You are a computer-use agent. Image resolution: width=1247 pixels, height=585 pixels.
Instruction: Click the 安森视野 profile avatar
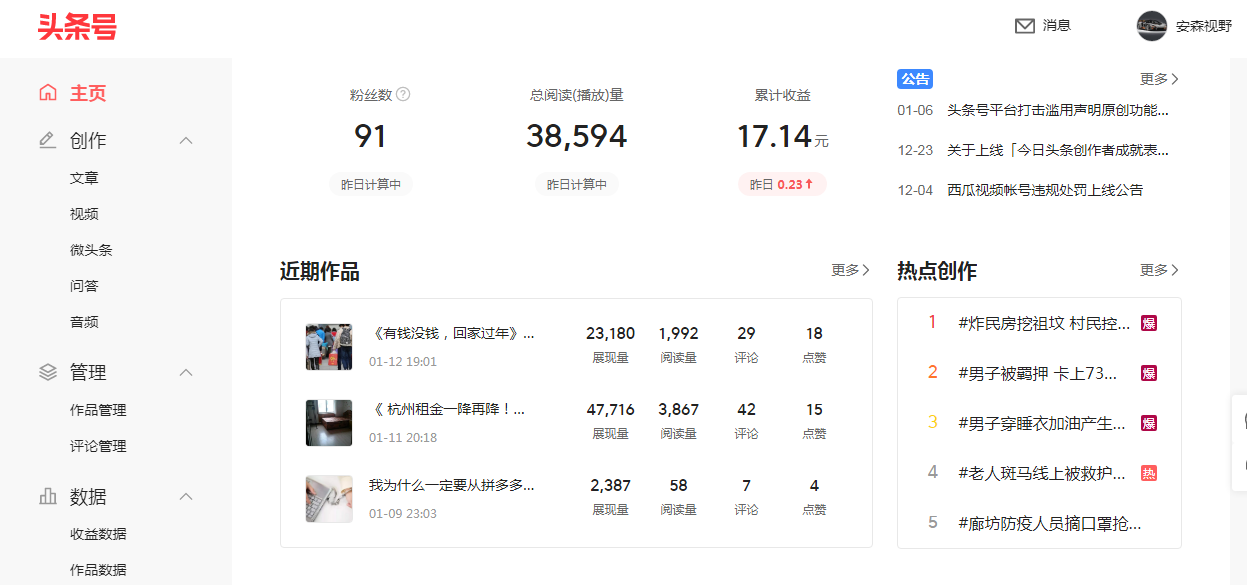coord(1152,26)
